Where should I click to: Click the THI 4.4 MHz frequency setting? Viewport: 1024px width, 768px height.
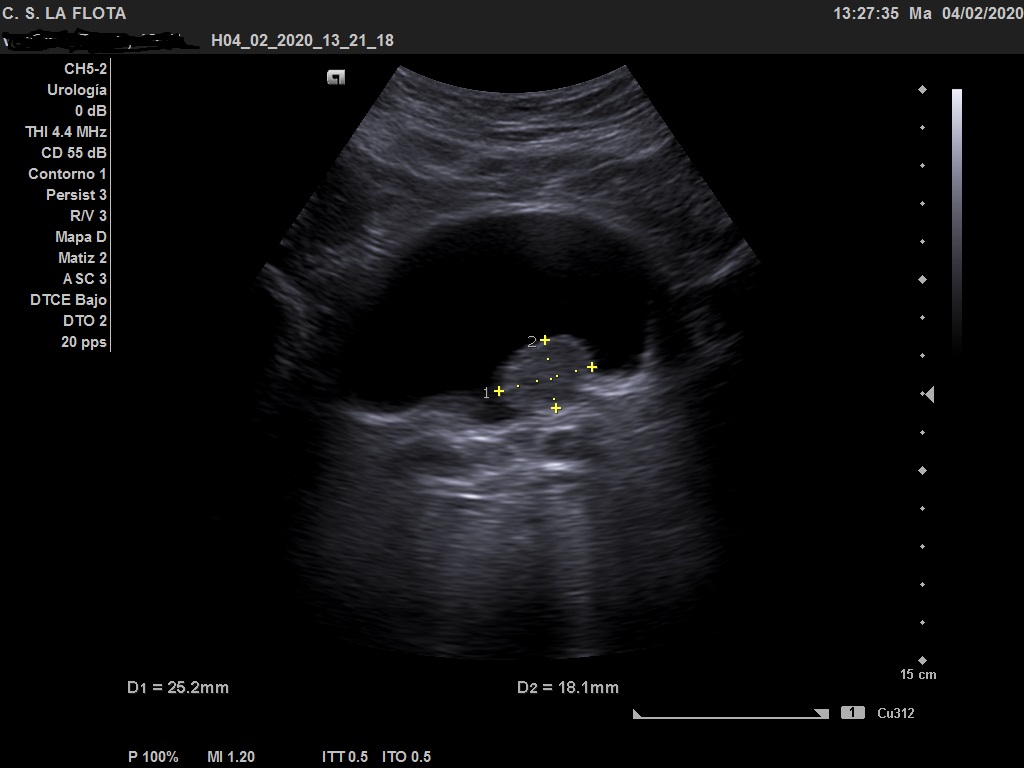click(66, 132)
